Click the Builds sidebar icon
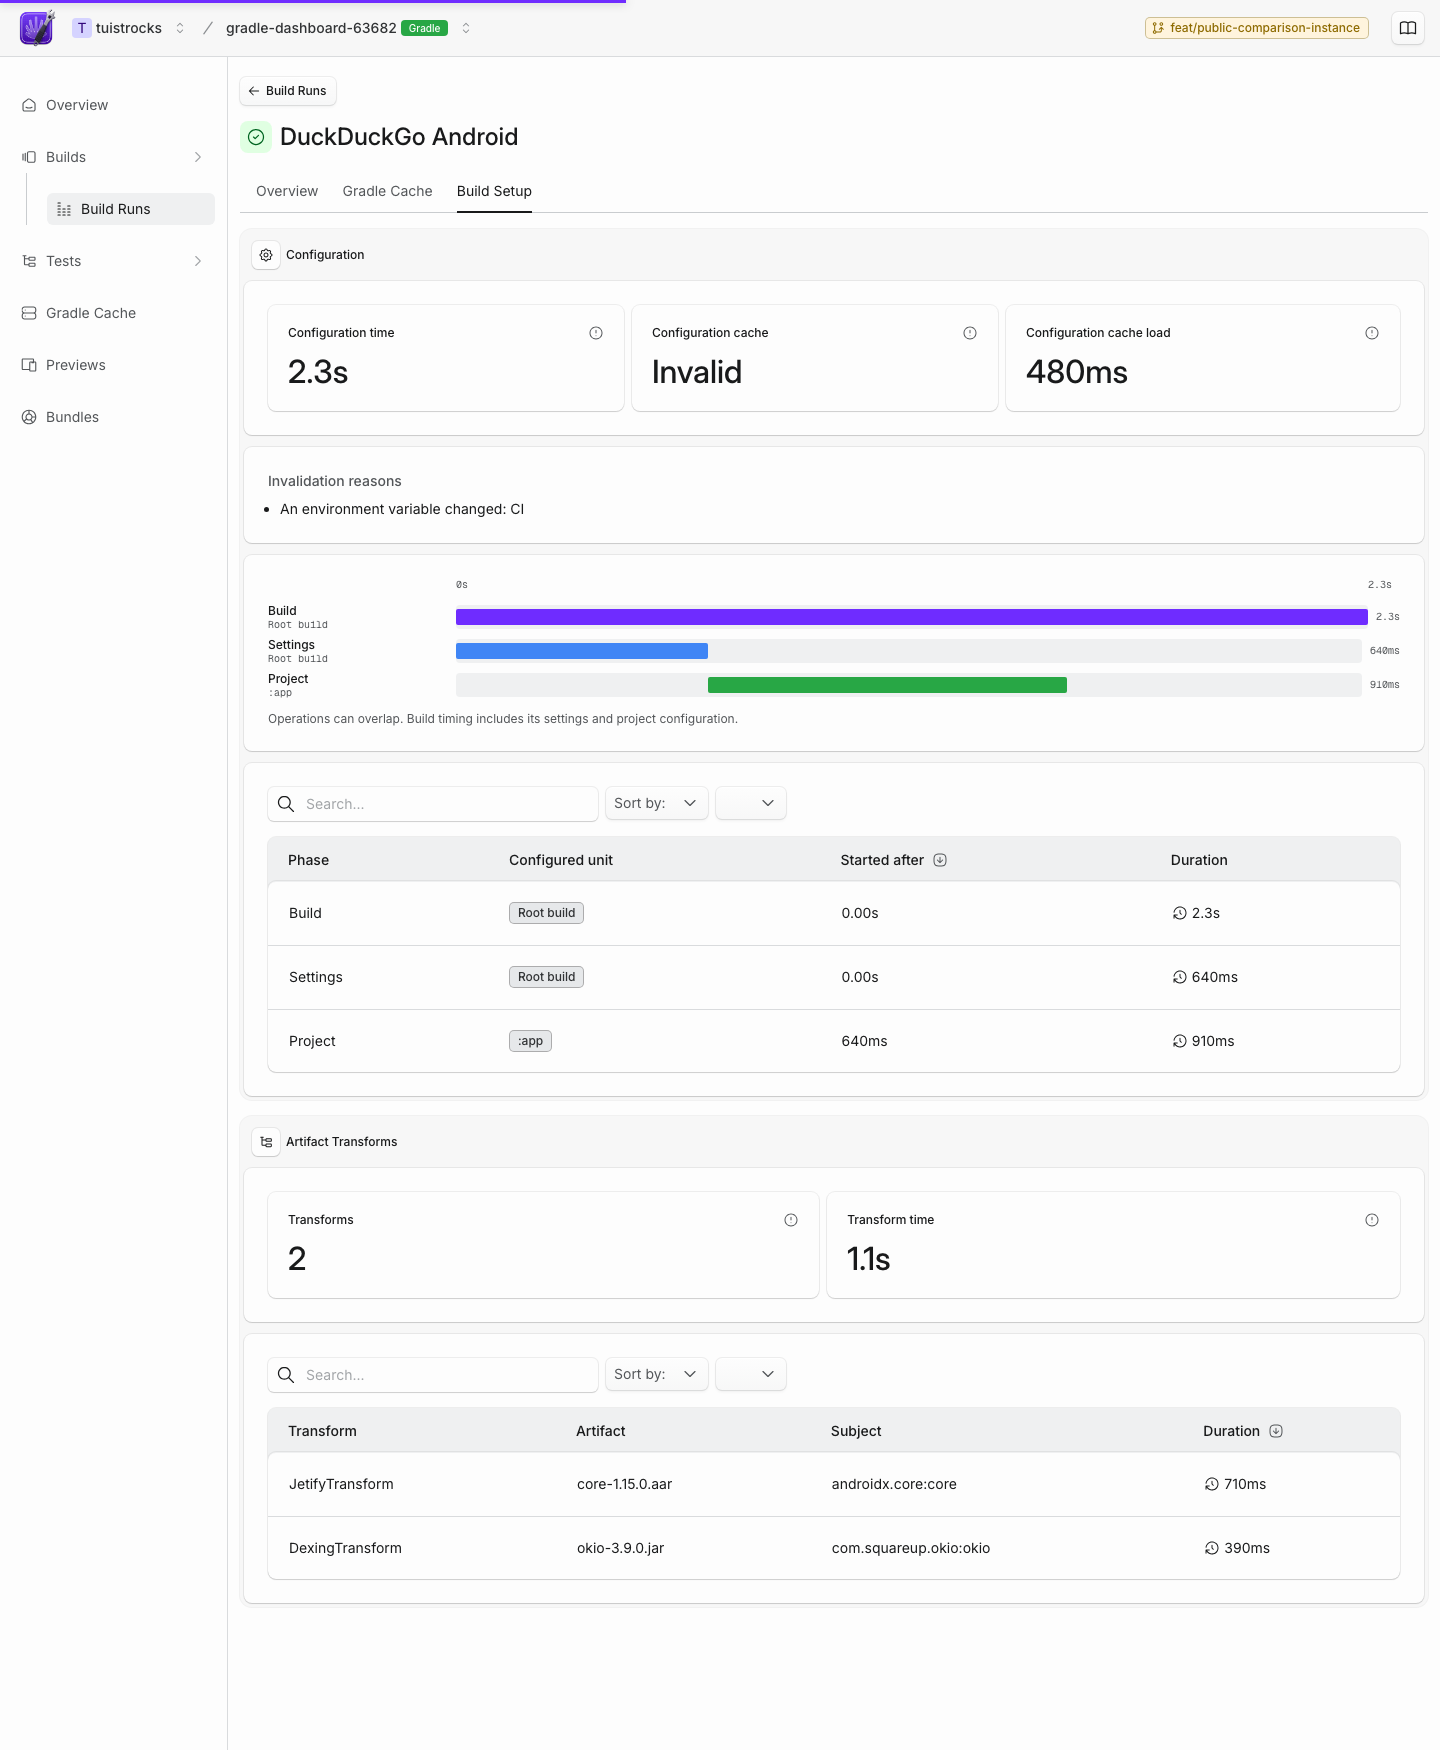Viewport: 1440px width, 1750px height. pyautogui.click(x=29, y=157)
